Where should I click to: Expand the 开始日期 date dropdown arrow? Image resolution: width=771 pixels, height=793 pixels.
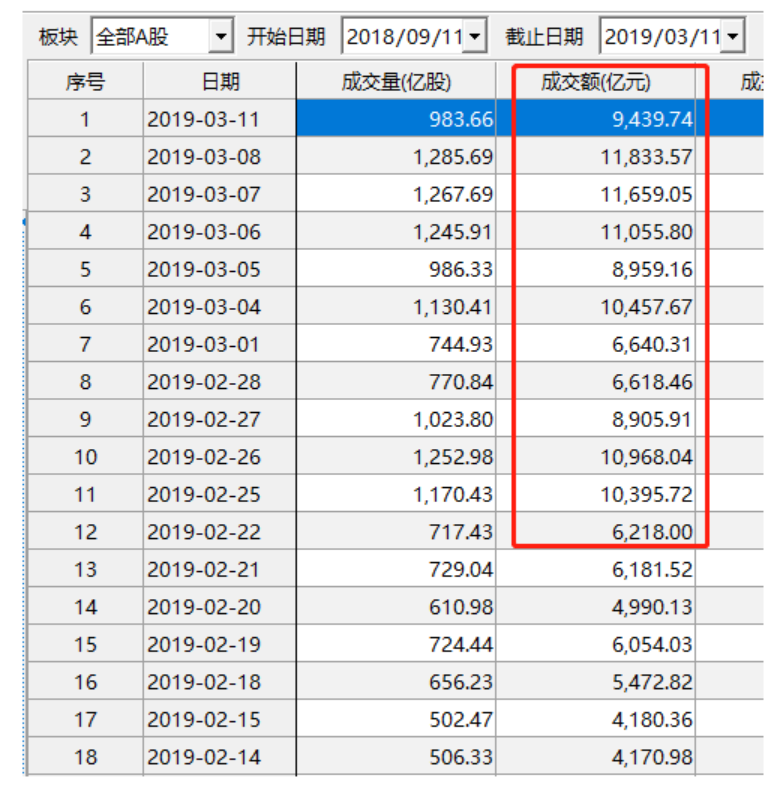[475, 38]
